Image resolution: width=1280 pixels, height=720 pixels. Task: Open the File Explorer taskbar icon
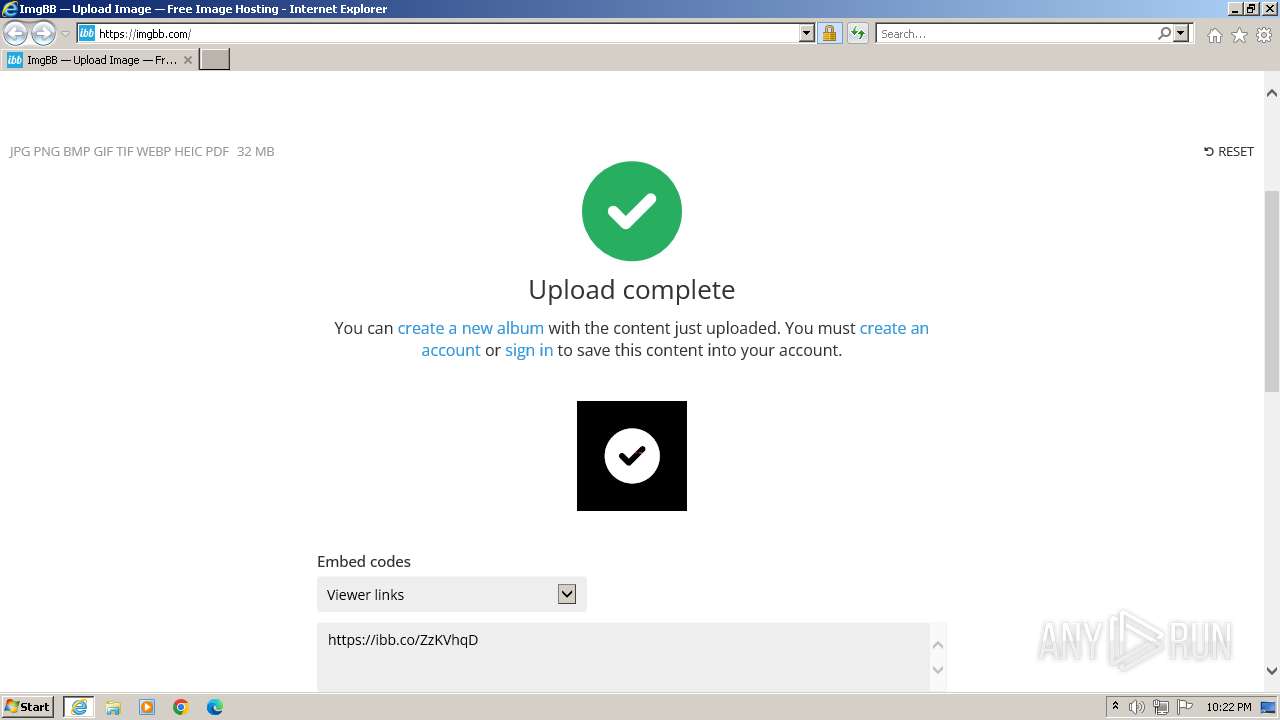(113, 707)
